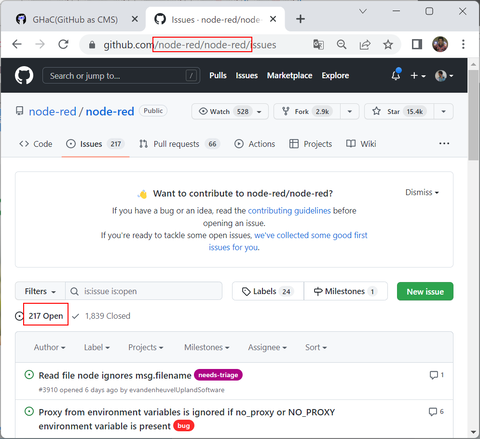Open the Pull requests tab
Image resolution: width=480 pixels, height=439 pixels.
click(179, 144)
